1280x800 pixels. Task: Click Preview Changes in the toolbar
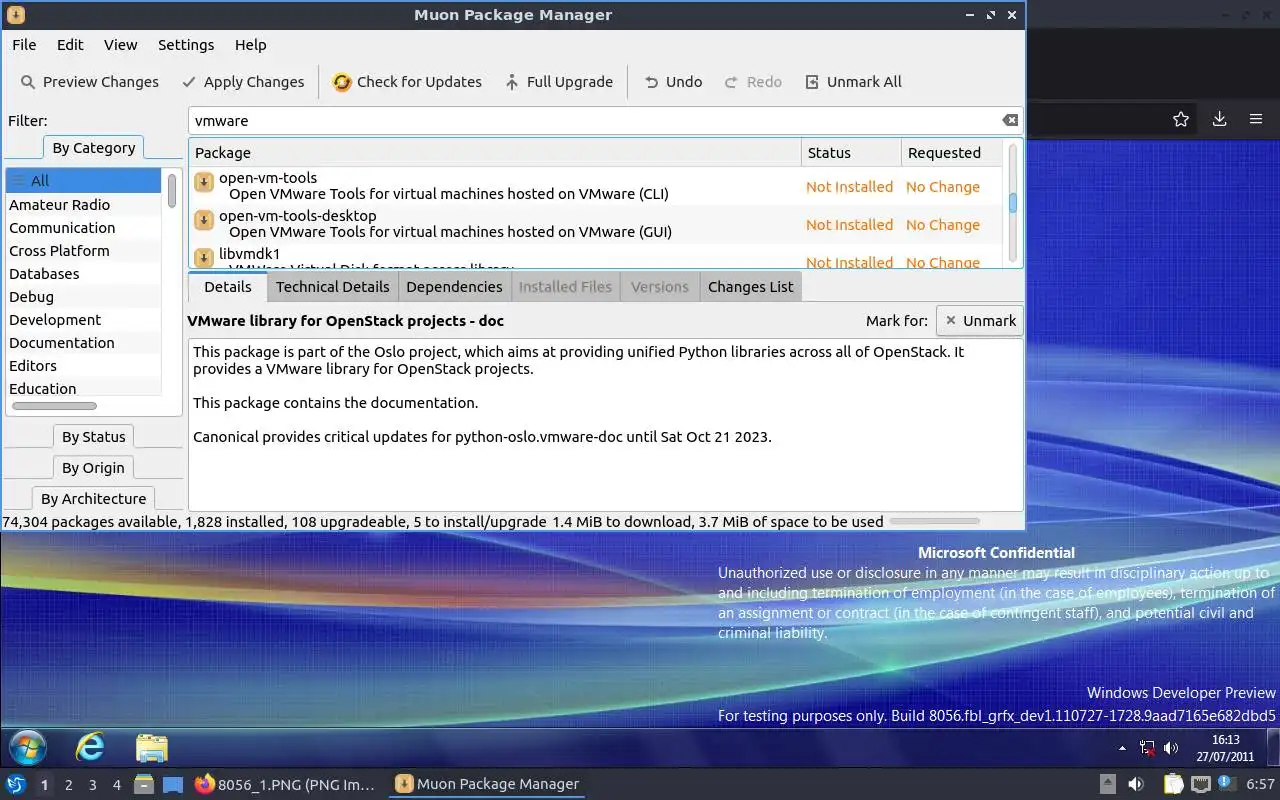pos(89,82)
